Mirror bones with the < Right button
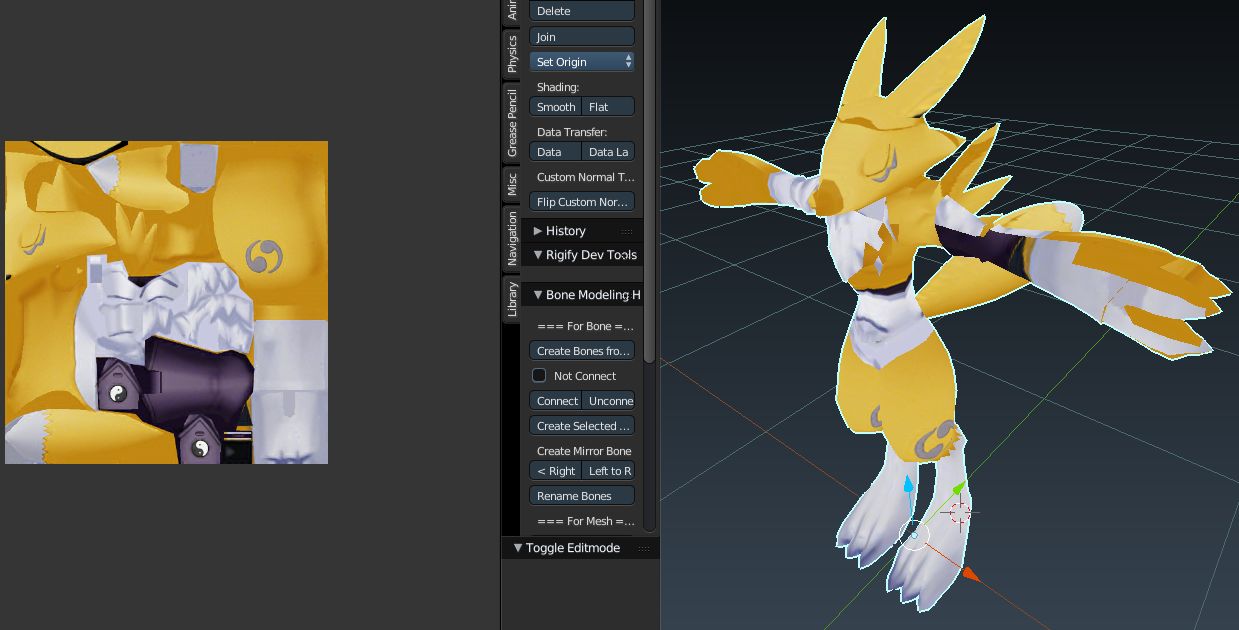 555,471
